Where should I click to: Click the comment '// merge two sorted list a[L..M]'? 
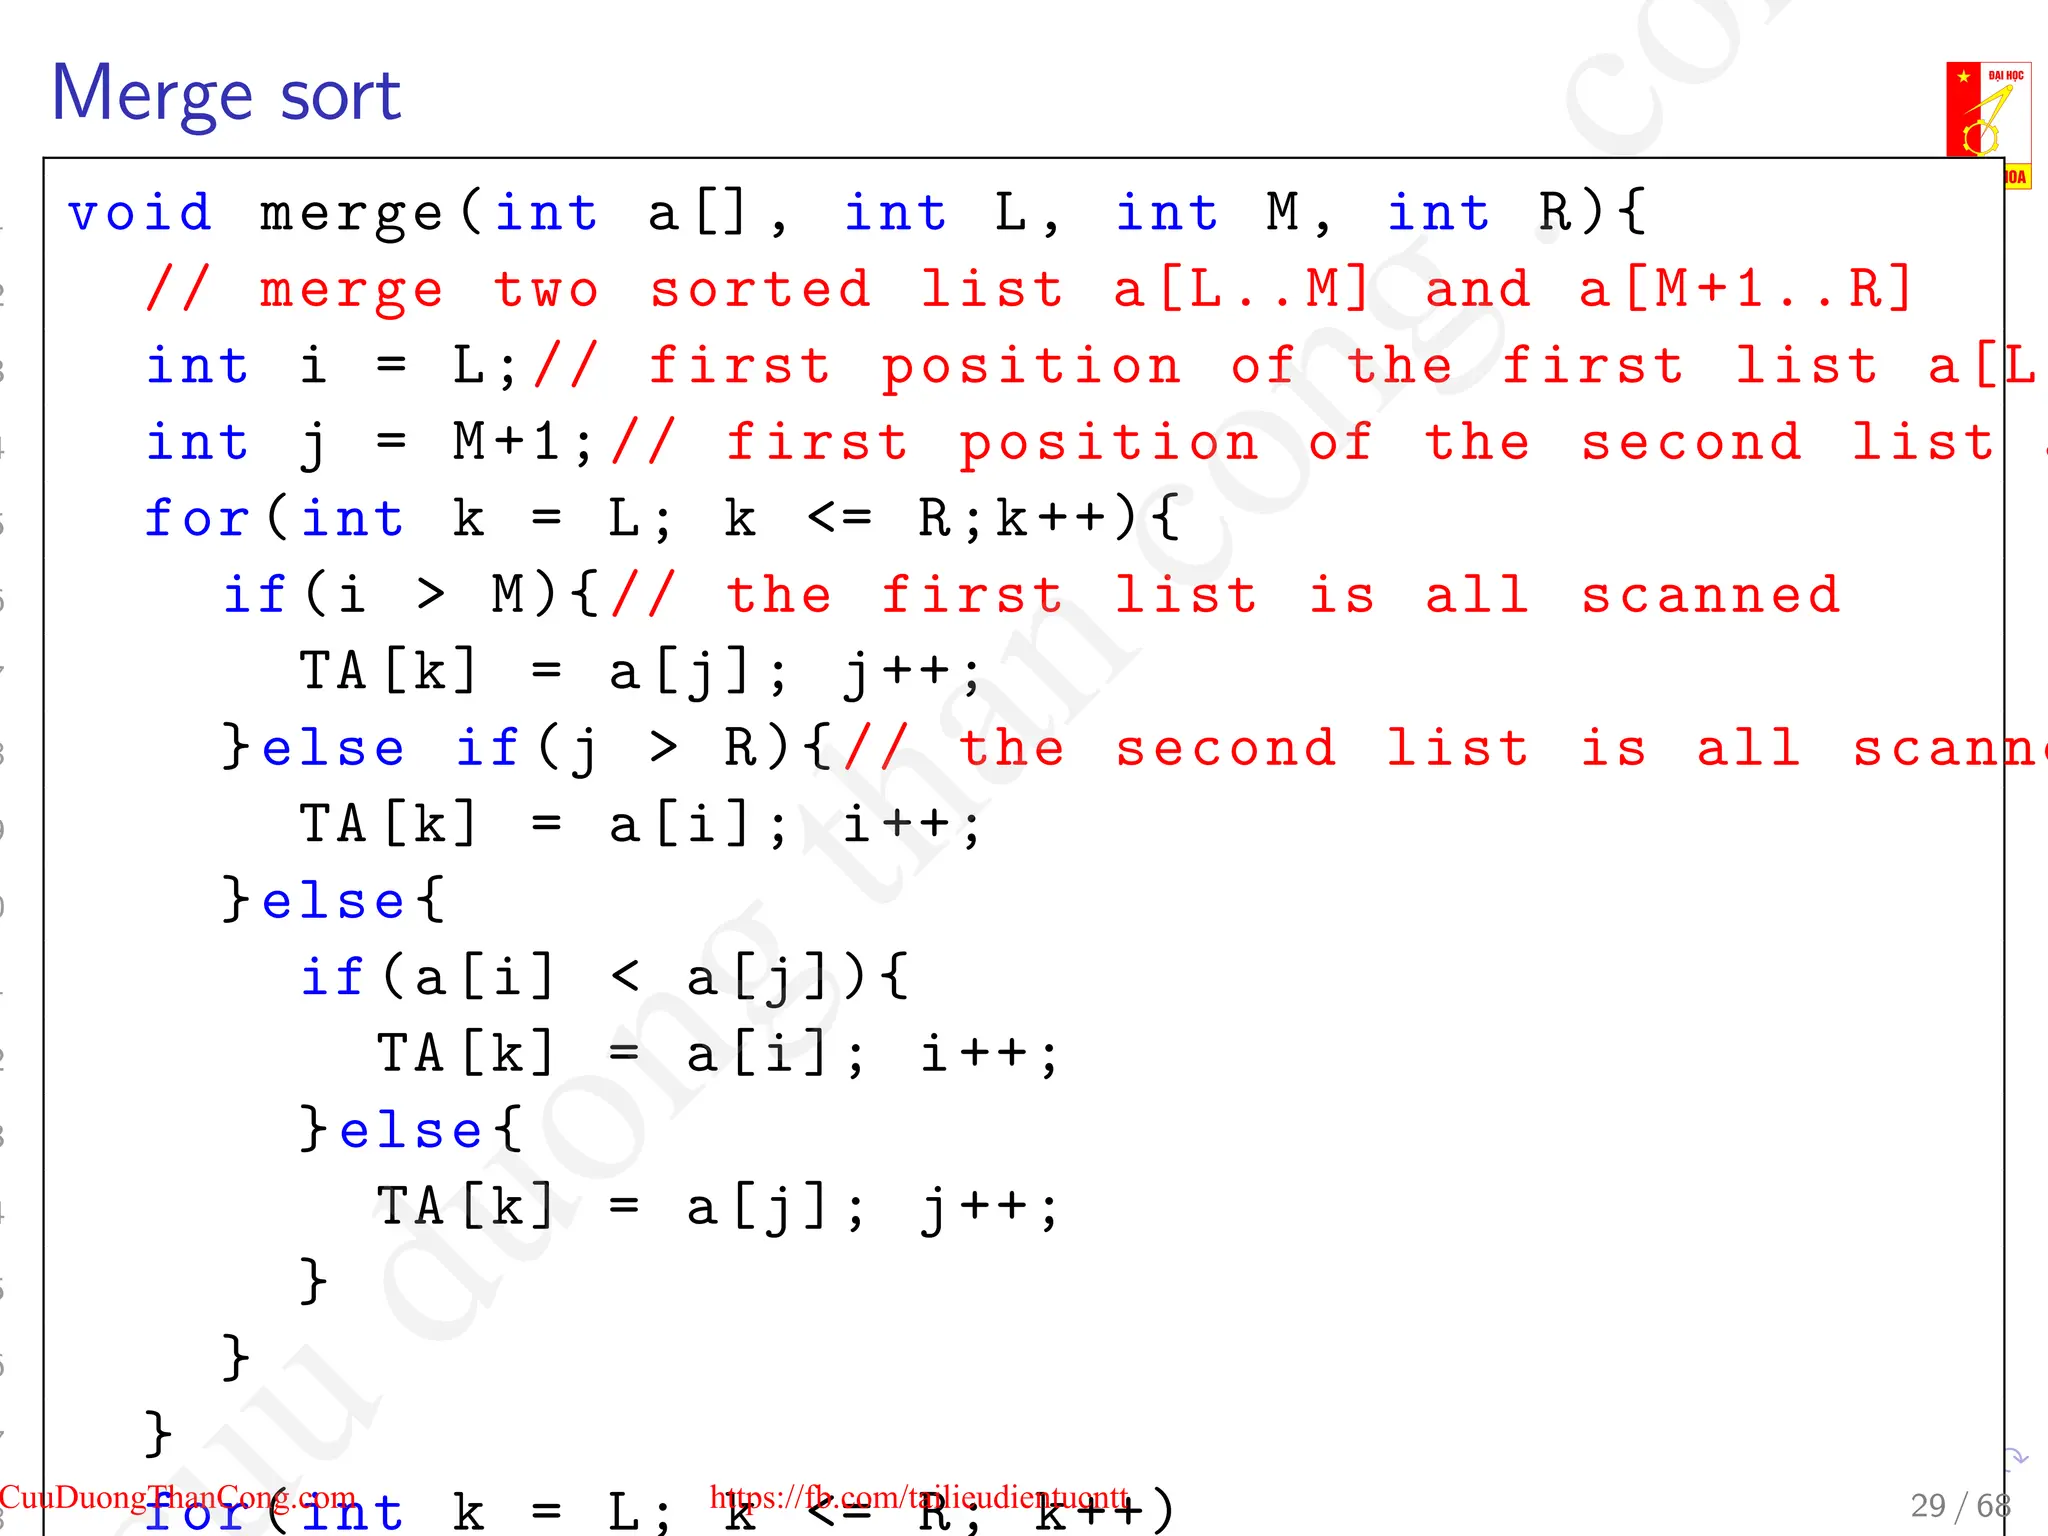click(x=757, y=290)
